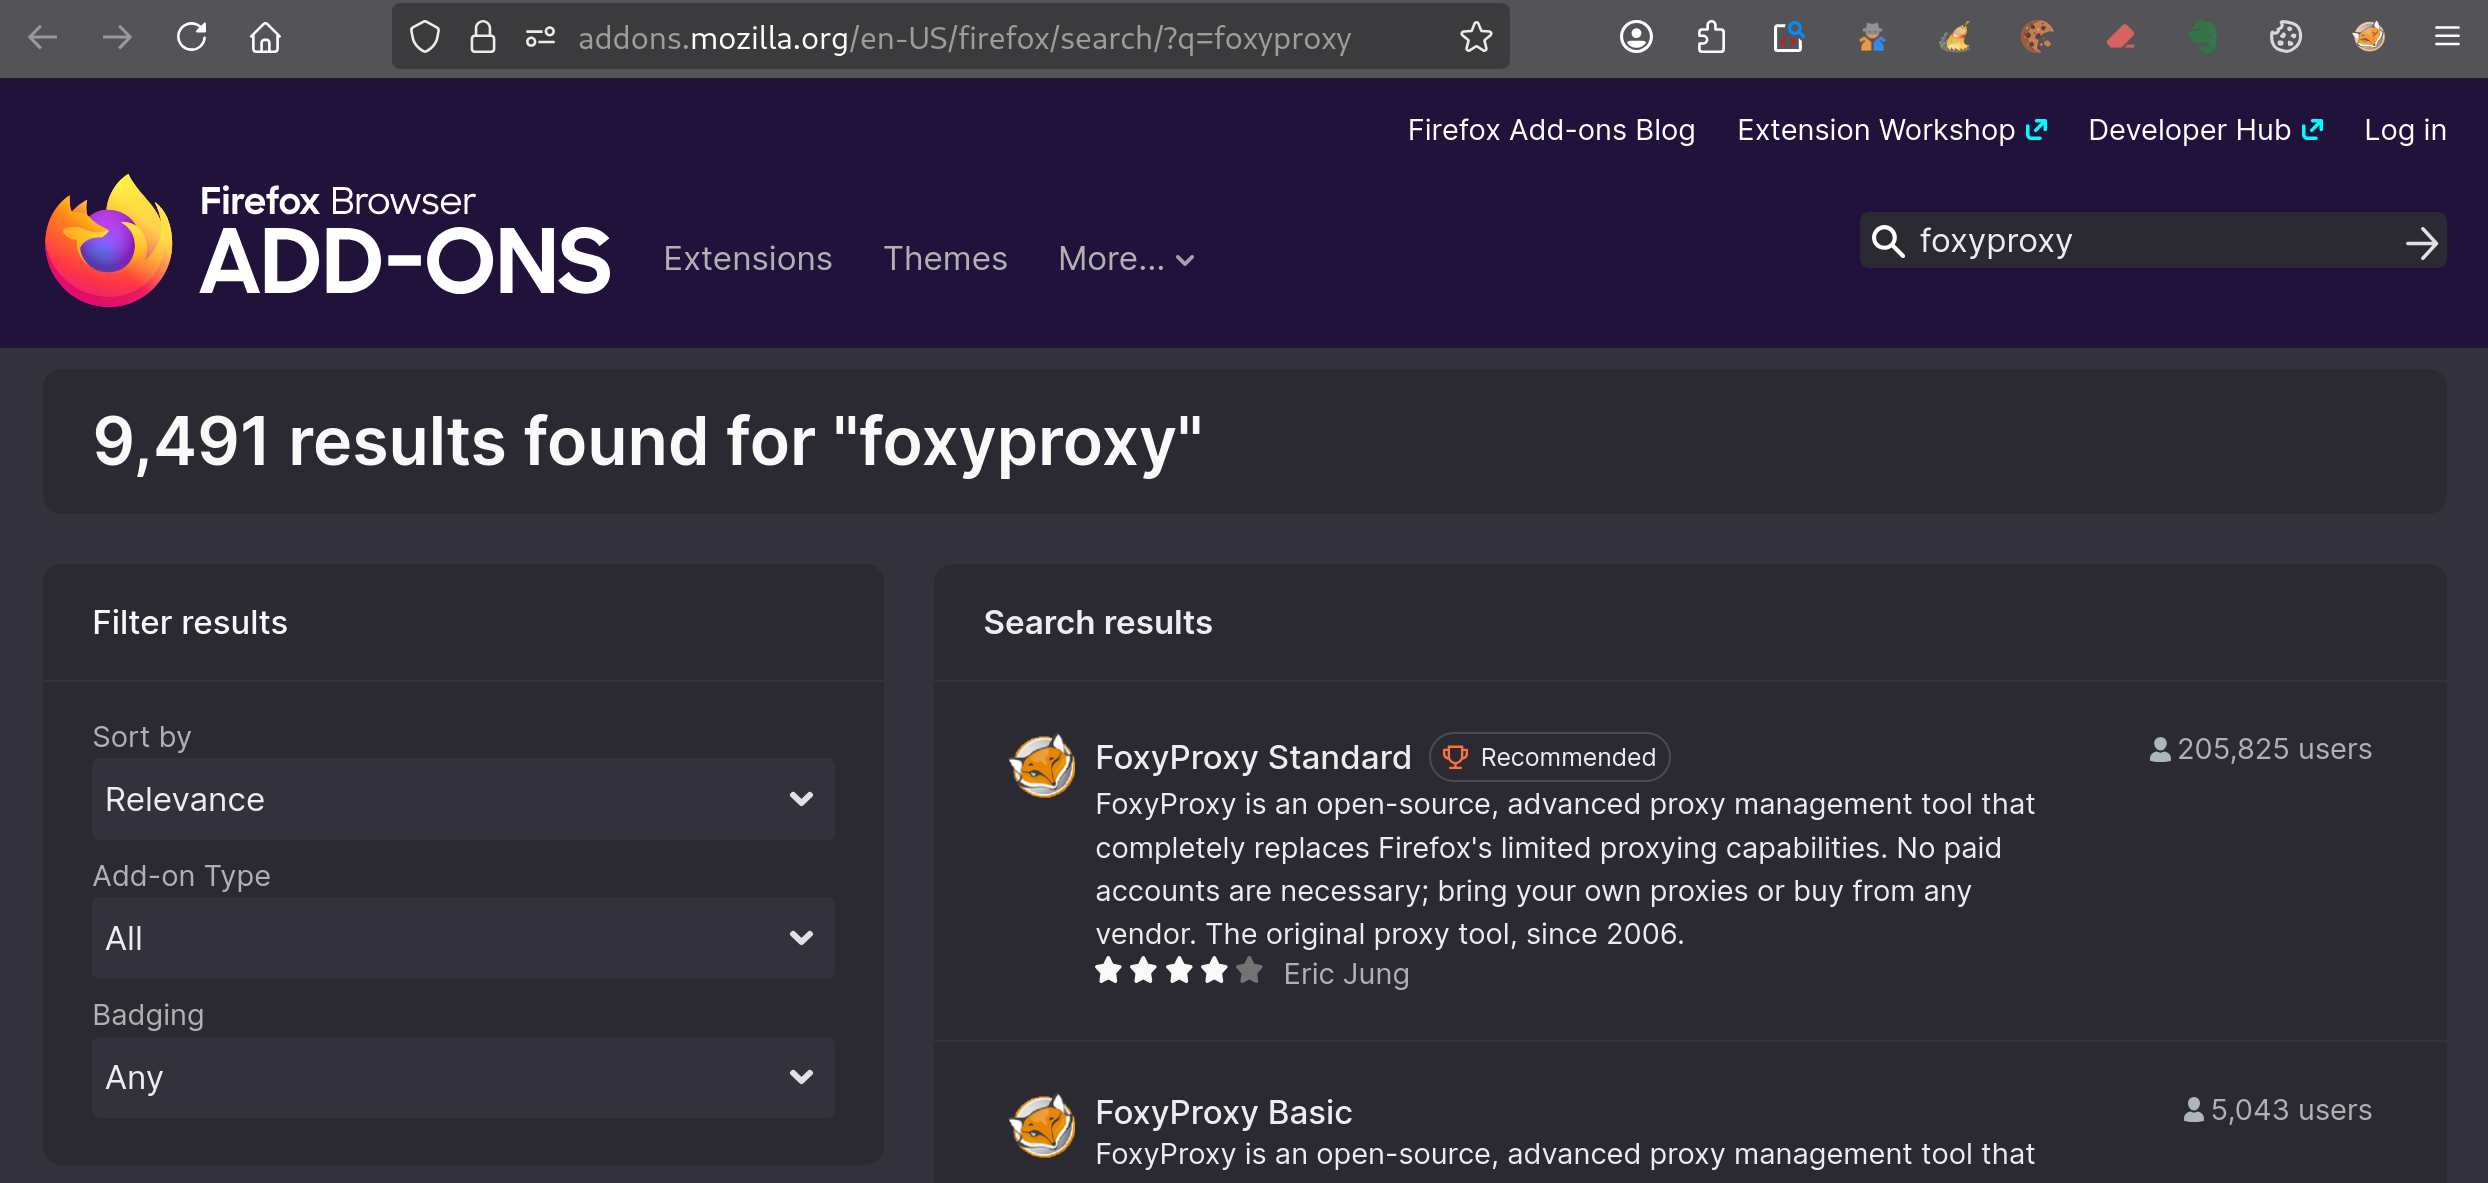The image size is (2488, 1183).
Task: Click the browser forward arrow
Action: [117, 38]
